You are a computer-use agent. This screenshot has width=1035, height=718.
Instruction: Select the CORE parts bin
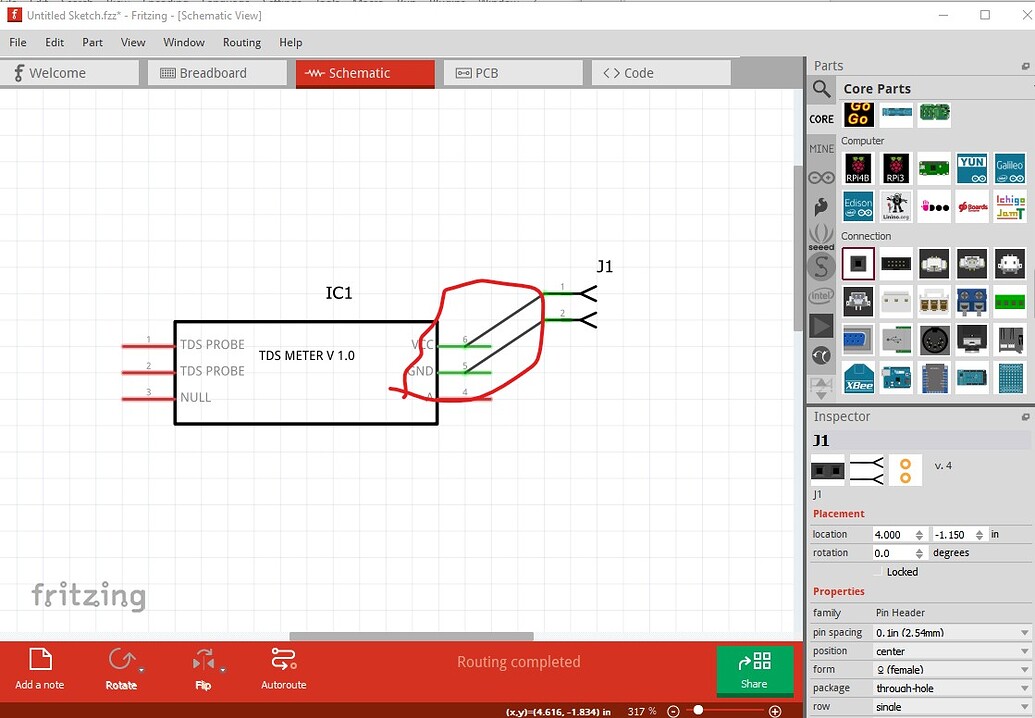pos(821,119)
